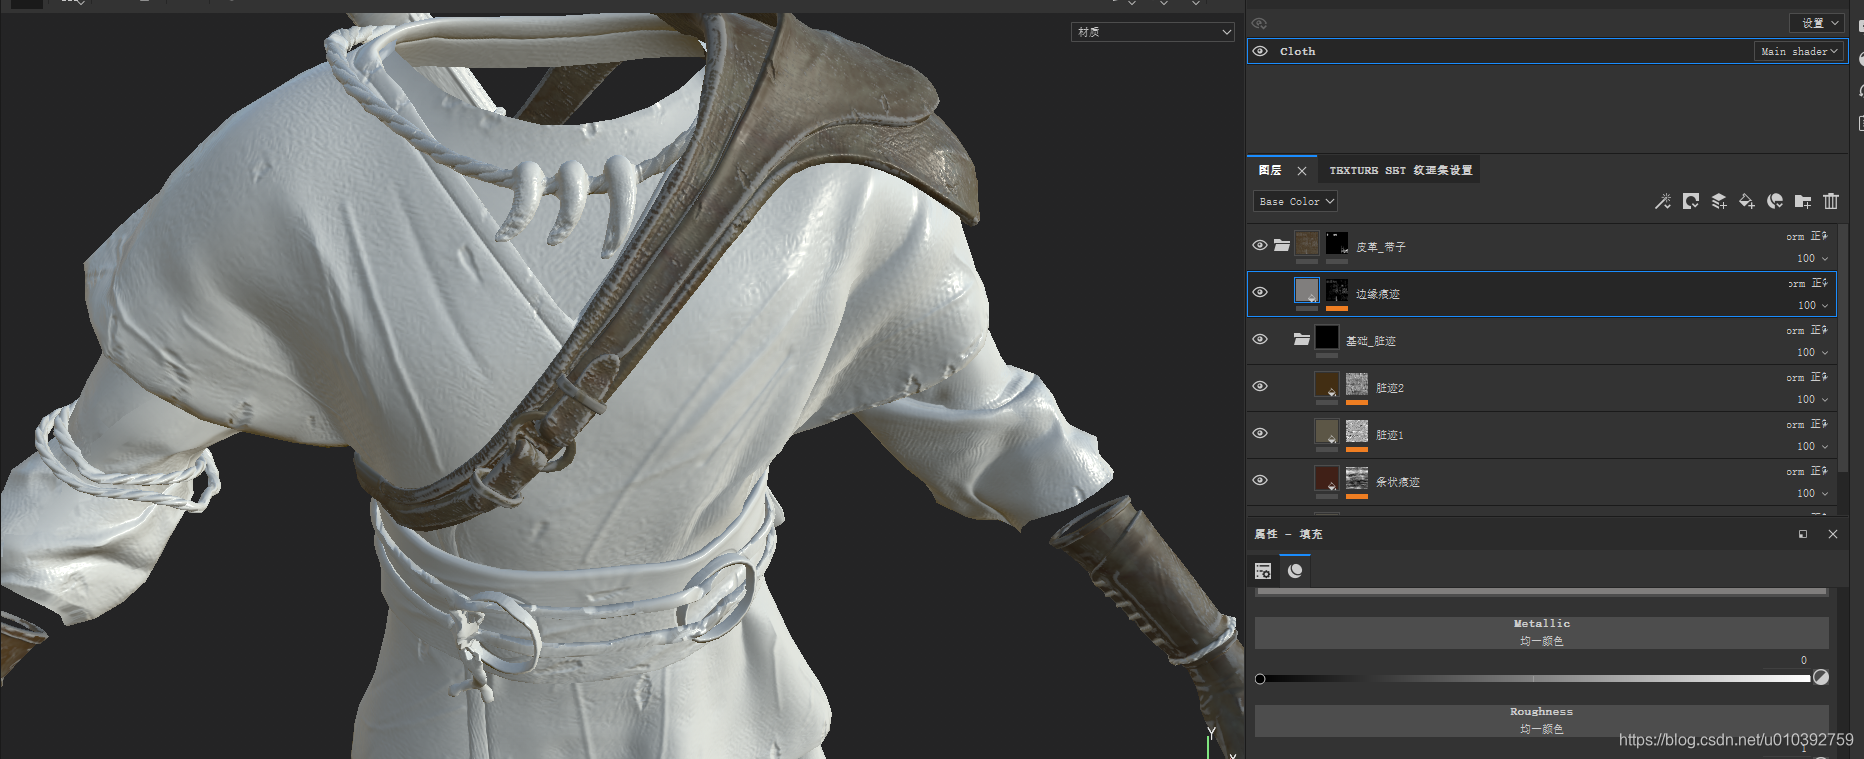This screenshot has width=1864, height=759.
Task: Click the add fill layer bucket icon
Action: point(1747,201)
